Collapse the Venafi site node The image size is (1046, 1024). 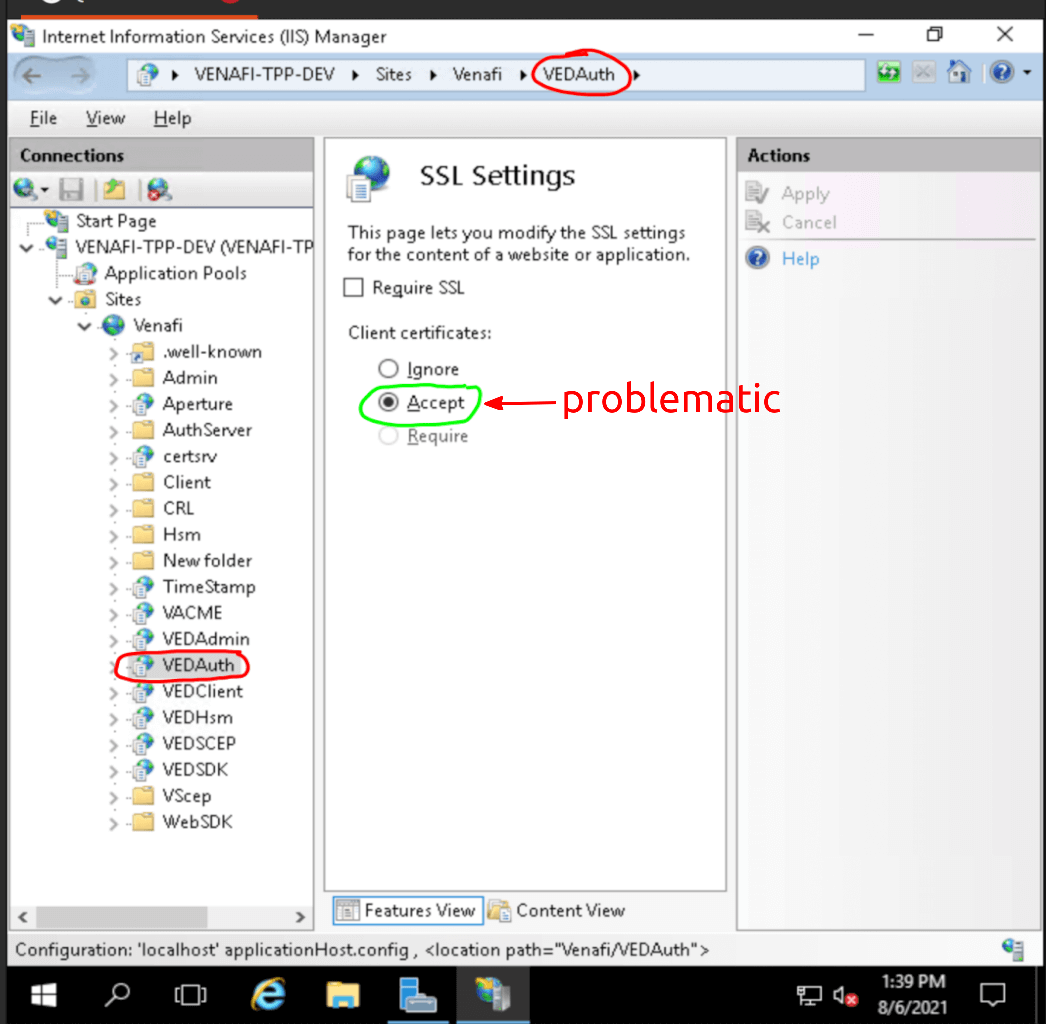tap(85, 325)
